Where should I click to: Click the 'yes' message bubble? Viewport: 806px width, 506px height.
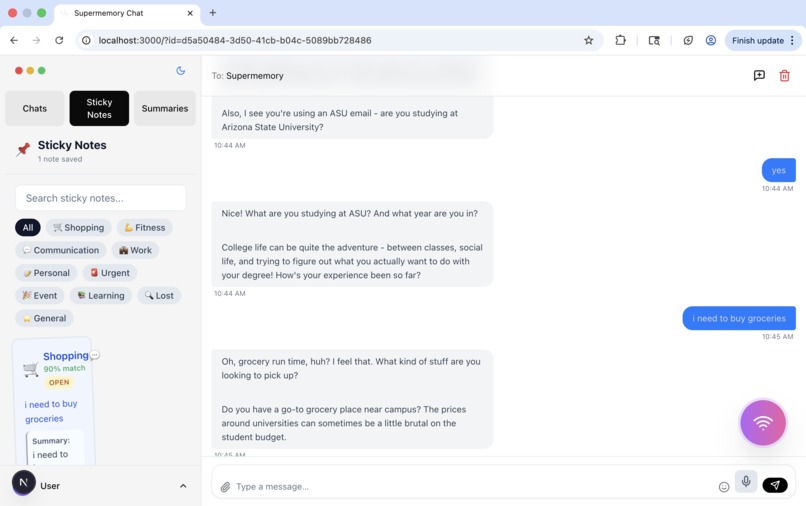778,170
